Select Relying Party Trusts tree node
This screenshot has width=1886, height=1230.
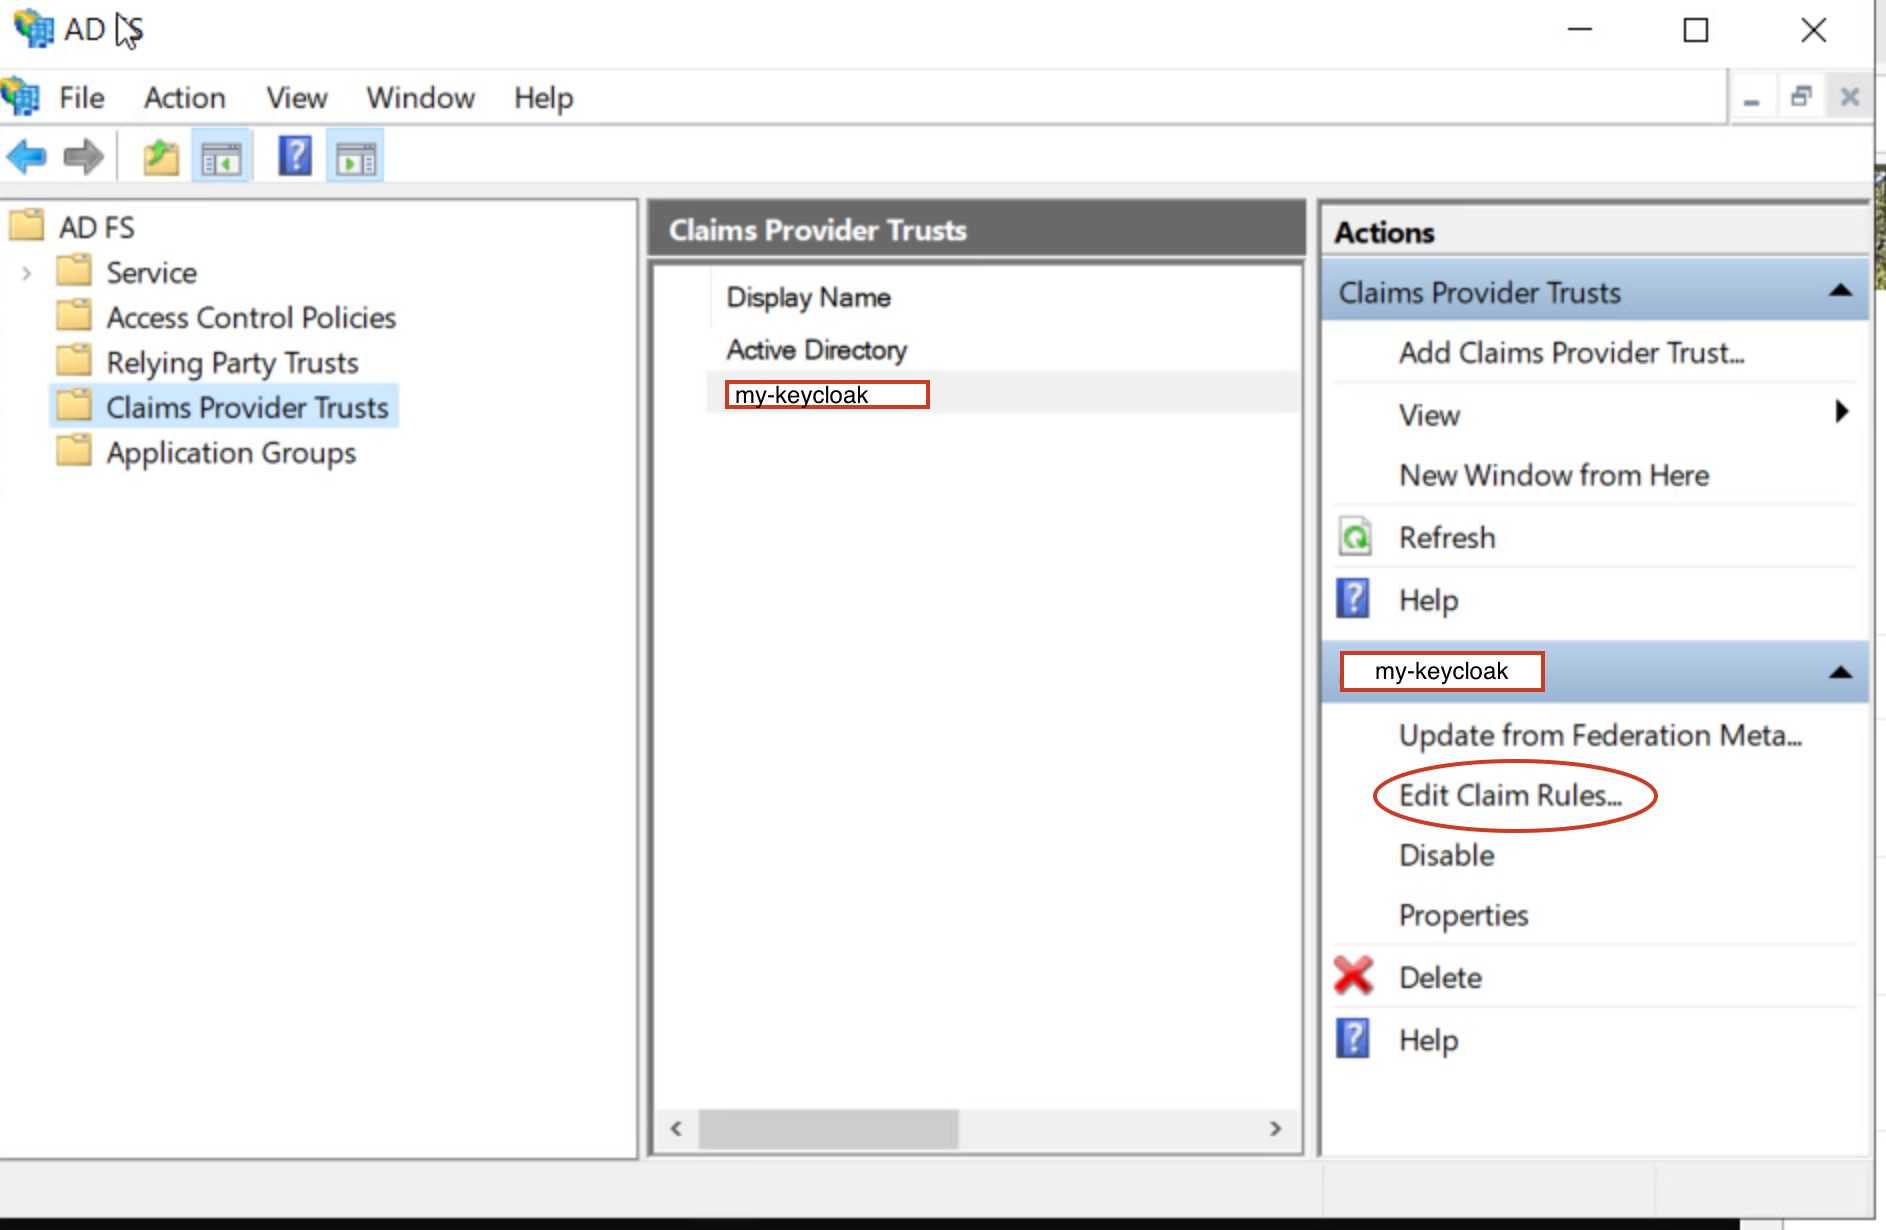pos(232,363)
